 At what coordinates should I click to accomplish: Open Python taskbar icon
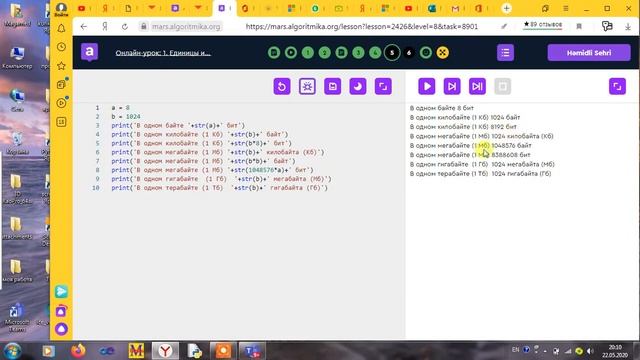(x=195, y=351)
